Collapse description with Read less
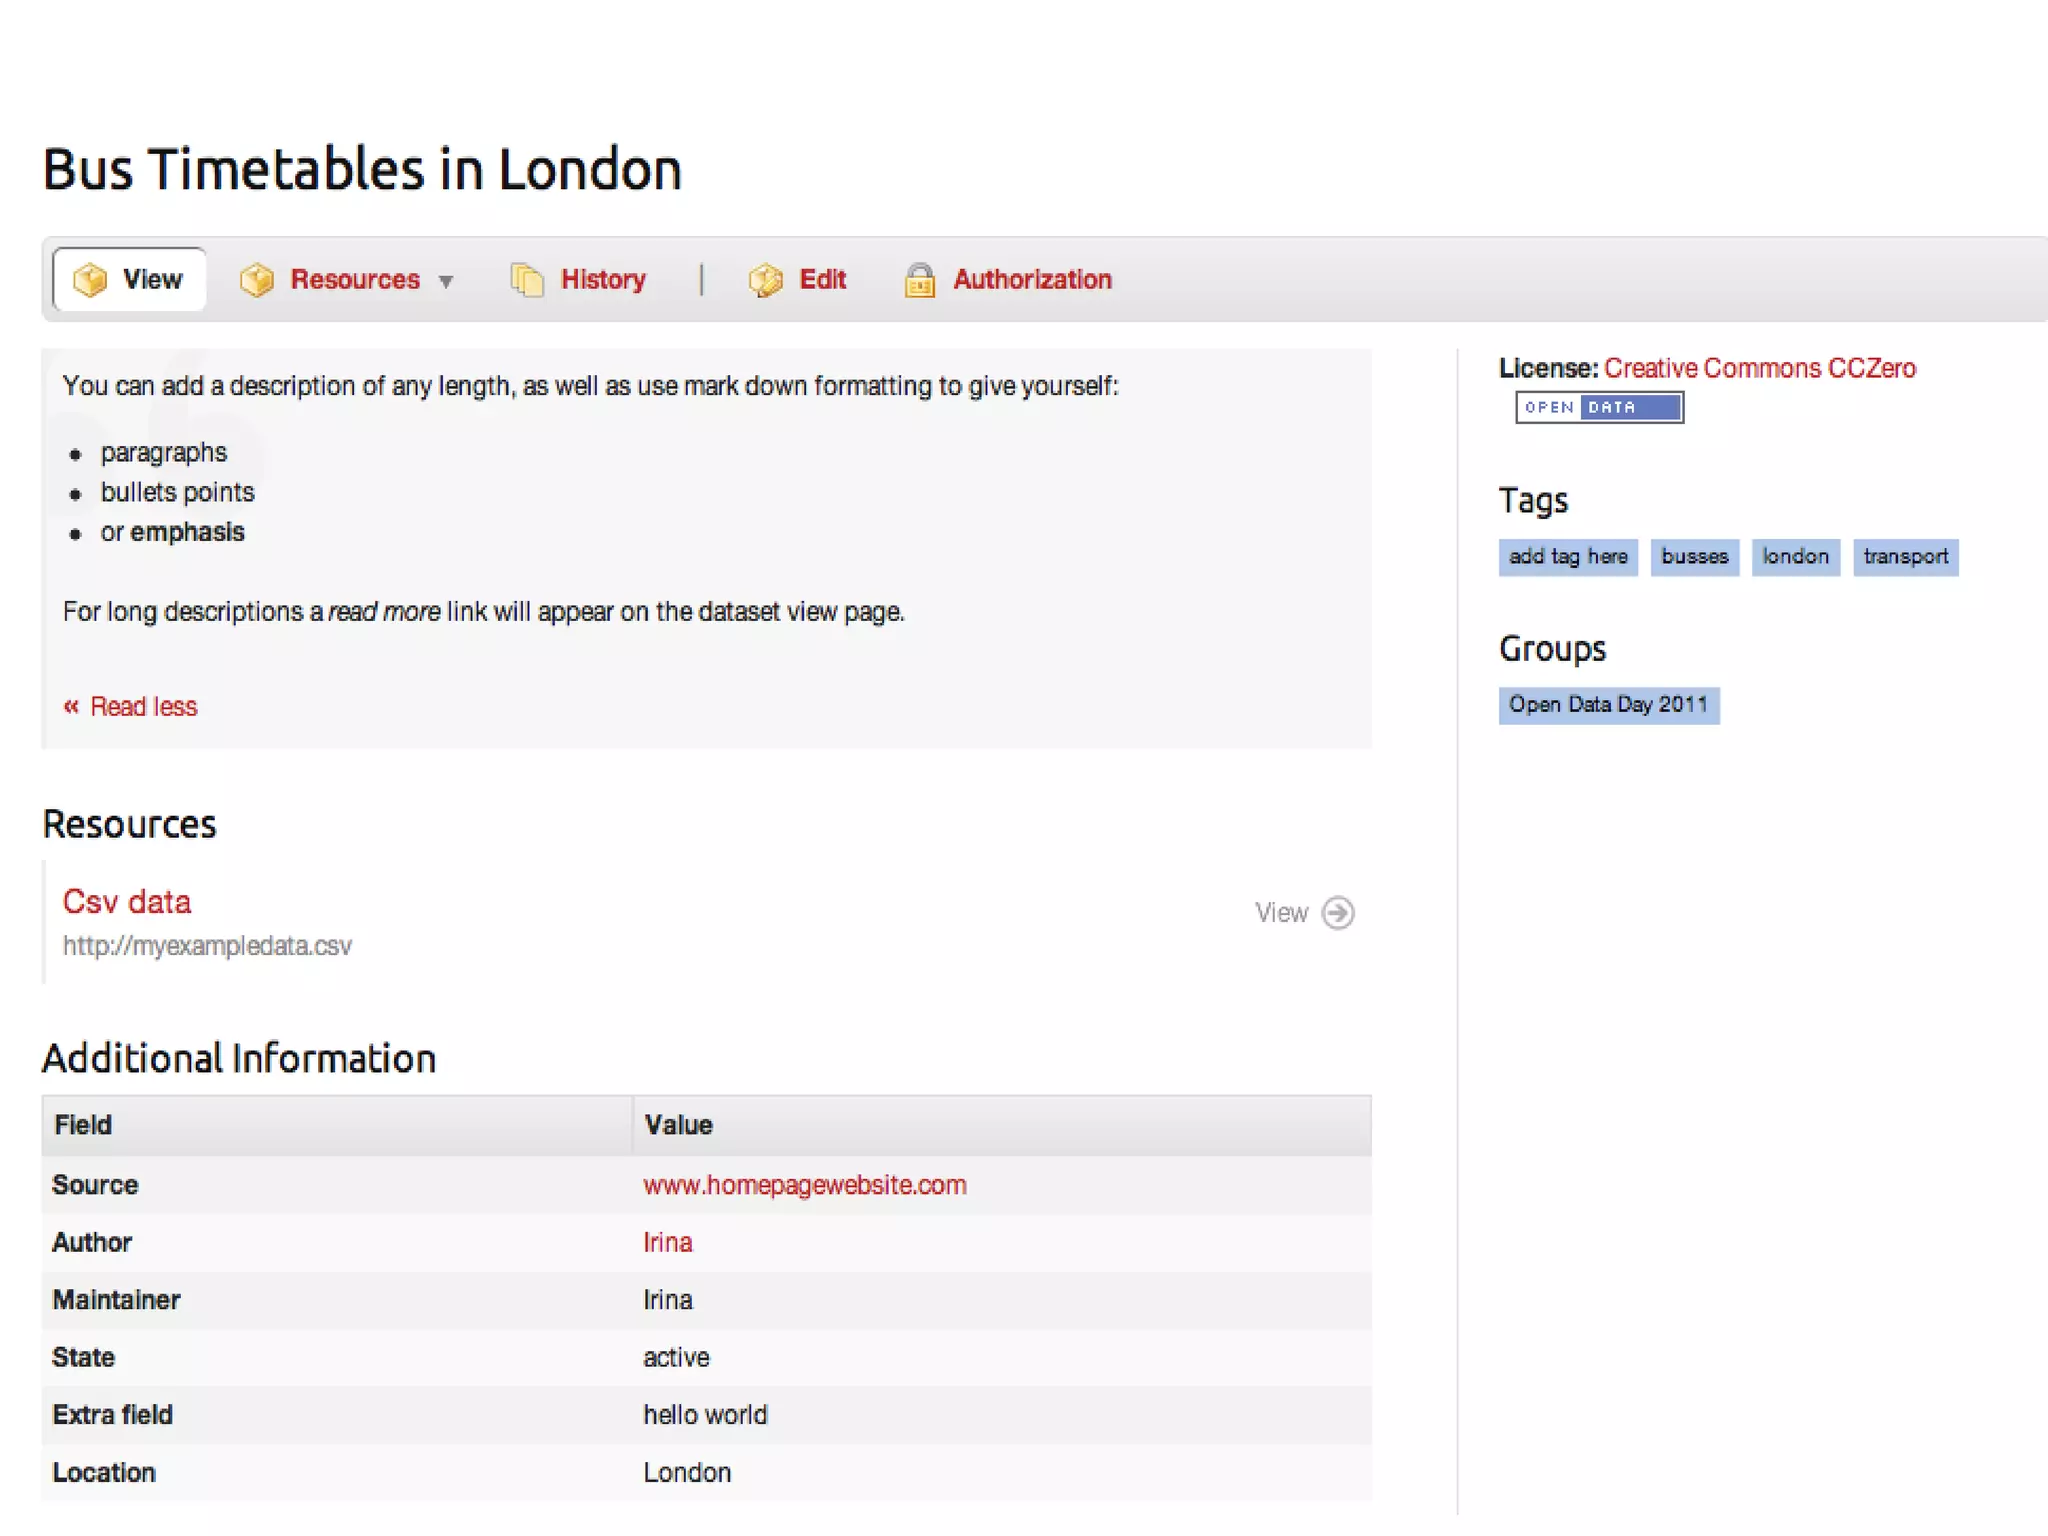The height and width of the screenshot is (1536, 2048). tap(144, 707)
